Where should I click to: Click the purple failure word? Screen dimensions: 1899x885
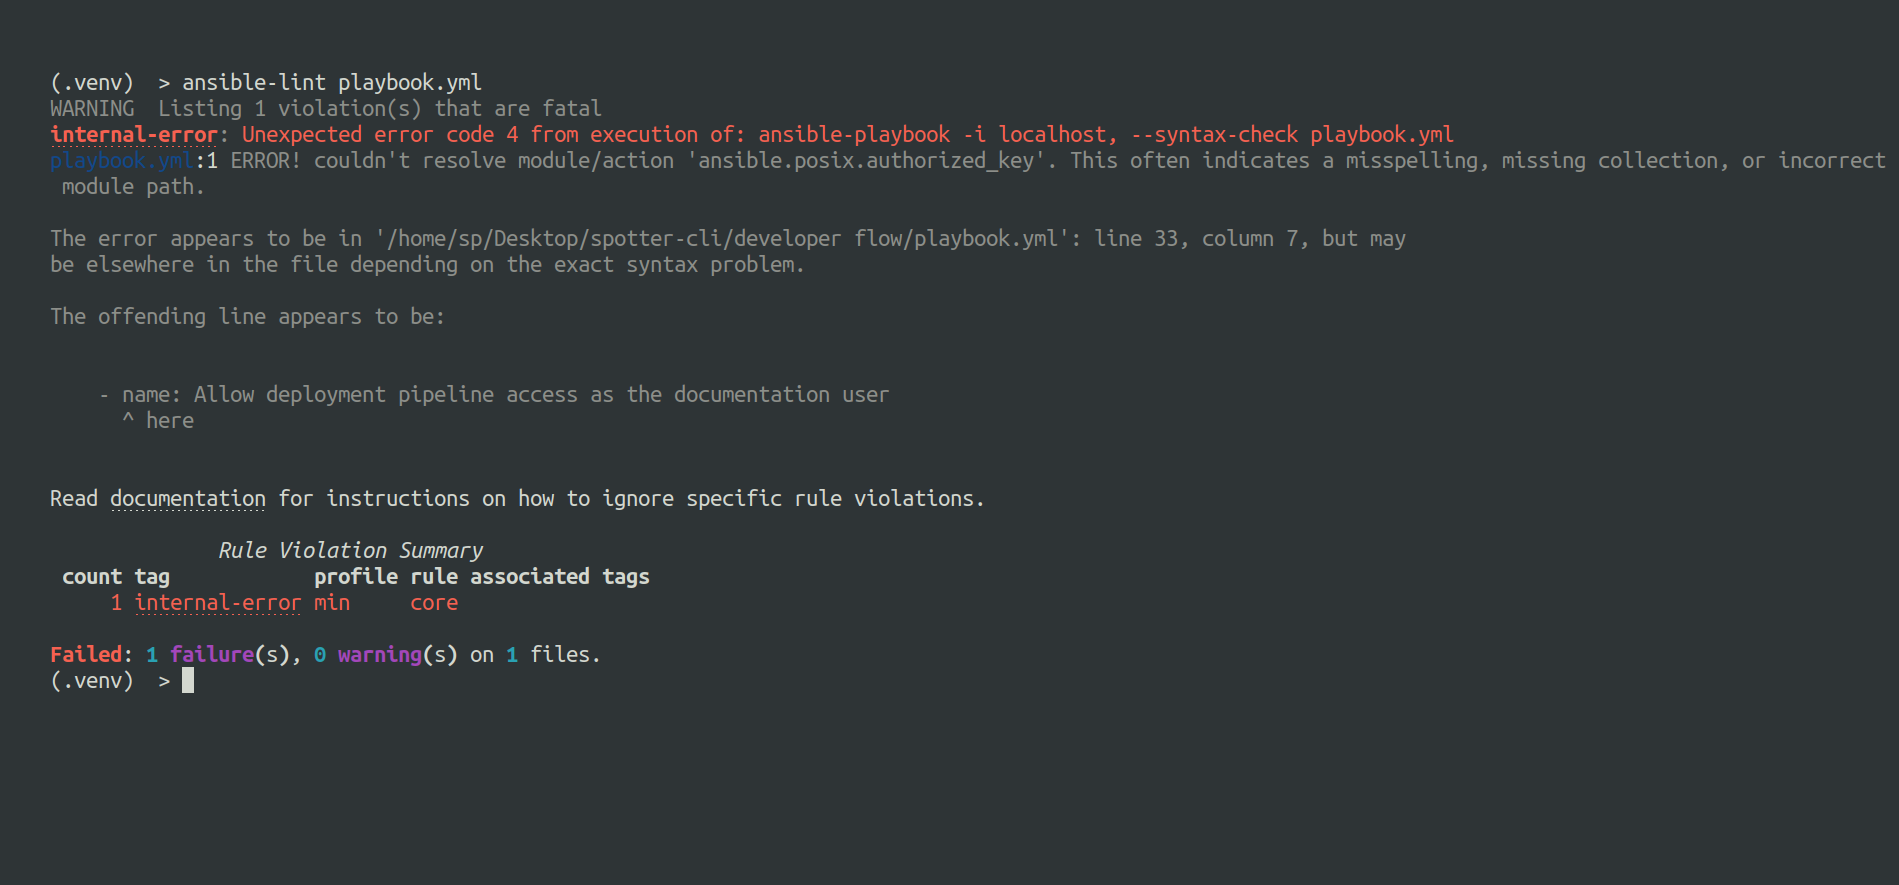click(x=212, y=655)
